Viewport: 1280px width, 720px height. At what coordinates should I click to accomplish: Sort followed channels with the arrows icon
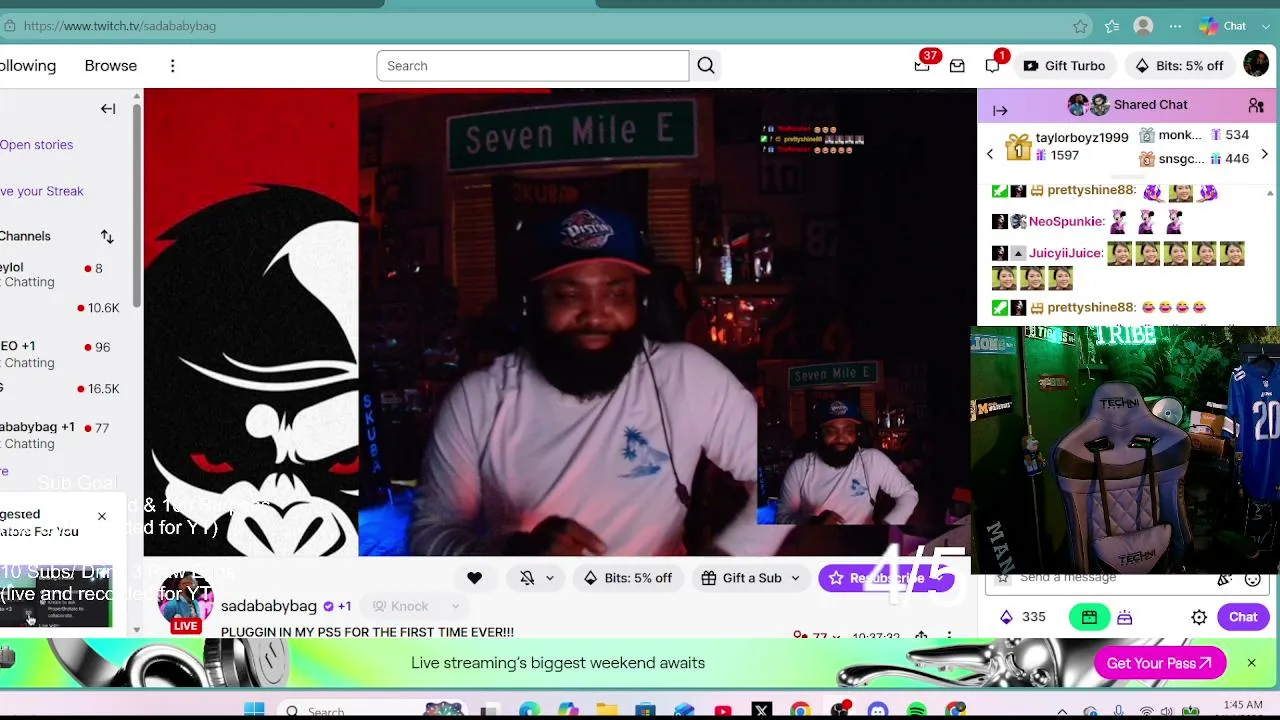[x=107, y=237]
